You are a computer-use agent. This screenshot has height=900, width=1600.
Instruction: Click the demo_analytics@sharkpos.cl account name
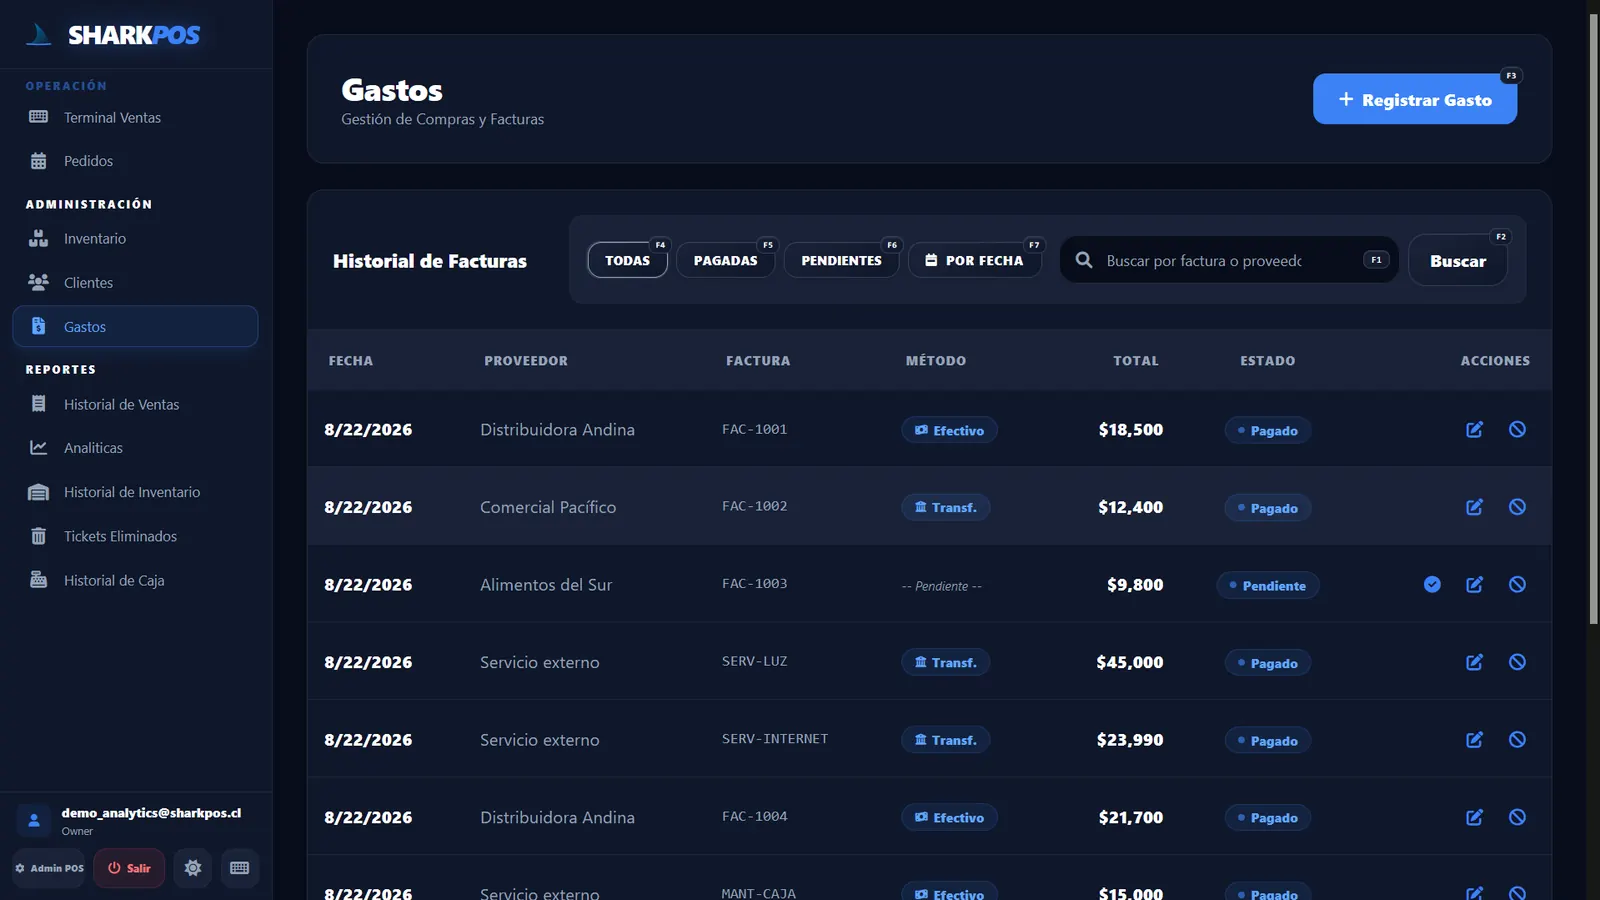click(x=151, y=813)
